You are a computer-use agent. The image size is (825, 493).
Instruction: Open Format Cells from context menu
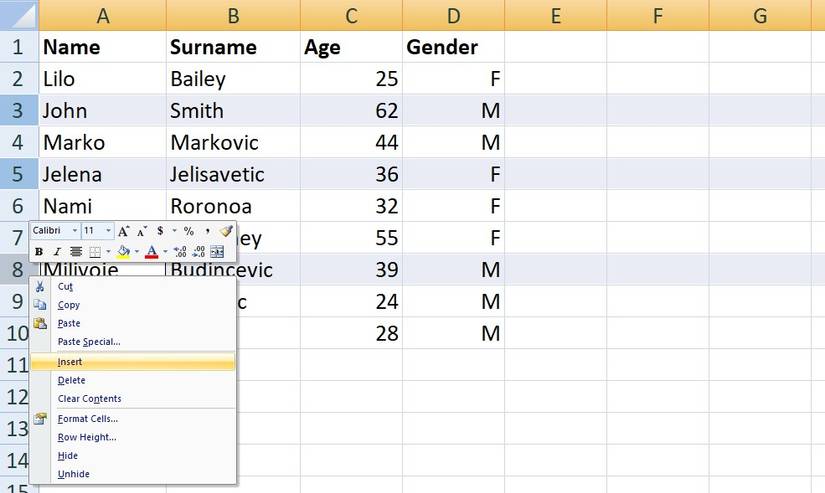[87, 418]
